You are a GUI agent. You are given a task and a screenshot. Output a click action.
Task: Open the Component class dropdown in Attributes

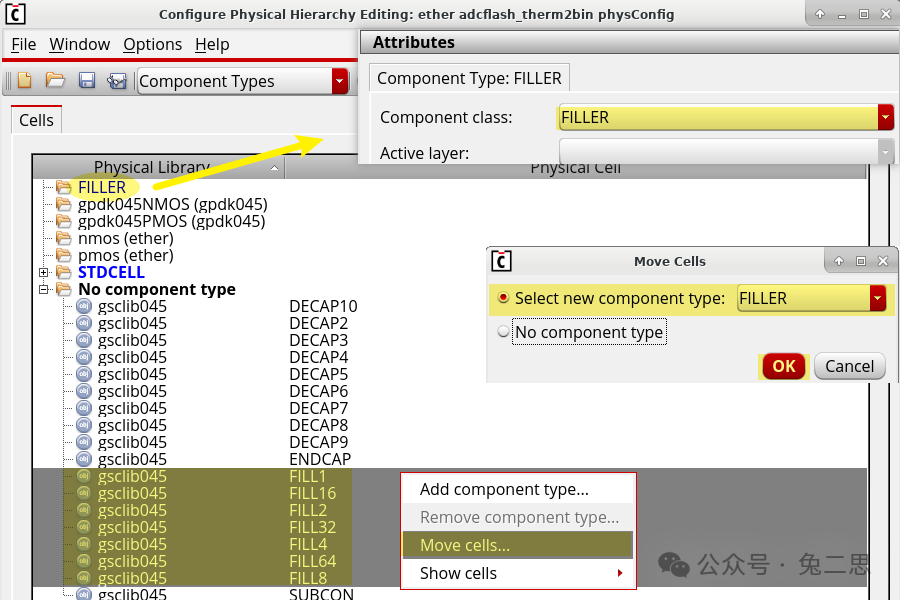click(884, 117)
